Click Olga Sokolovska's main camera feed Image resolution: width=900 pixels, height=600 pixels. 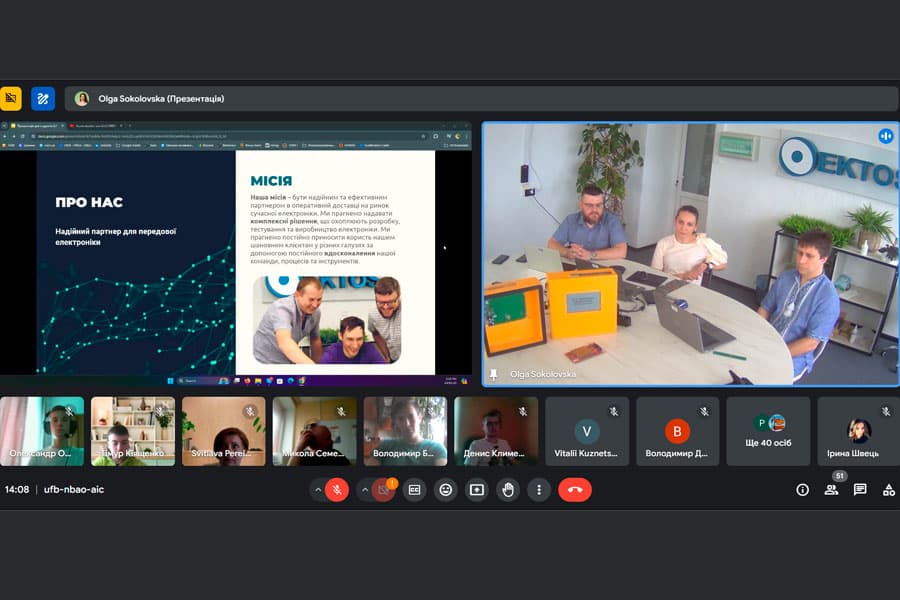click(690, 254)
